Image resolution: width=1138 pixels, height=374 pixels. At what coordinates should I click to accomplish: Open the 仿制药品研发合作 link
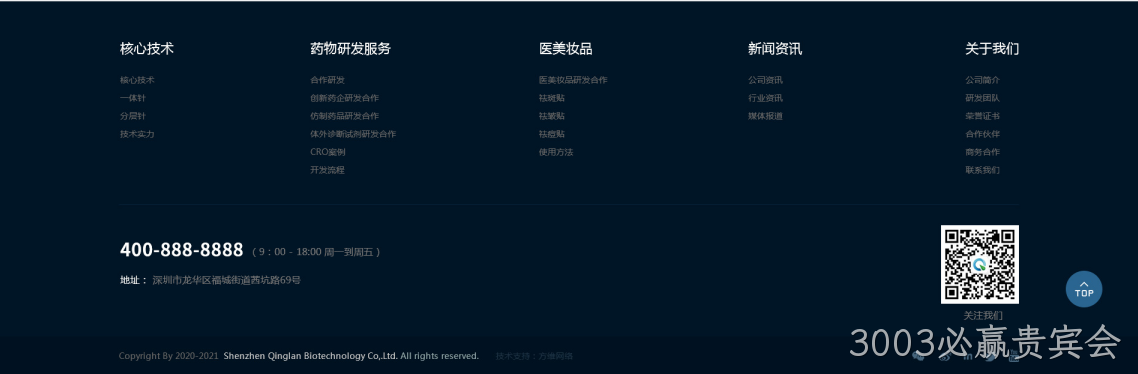(x=344, y=116)
